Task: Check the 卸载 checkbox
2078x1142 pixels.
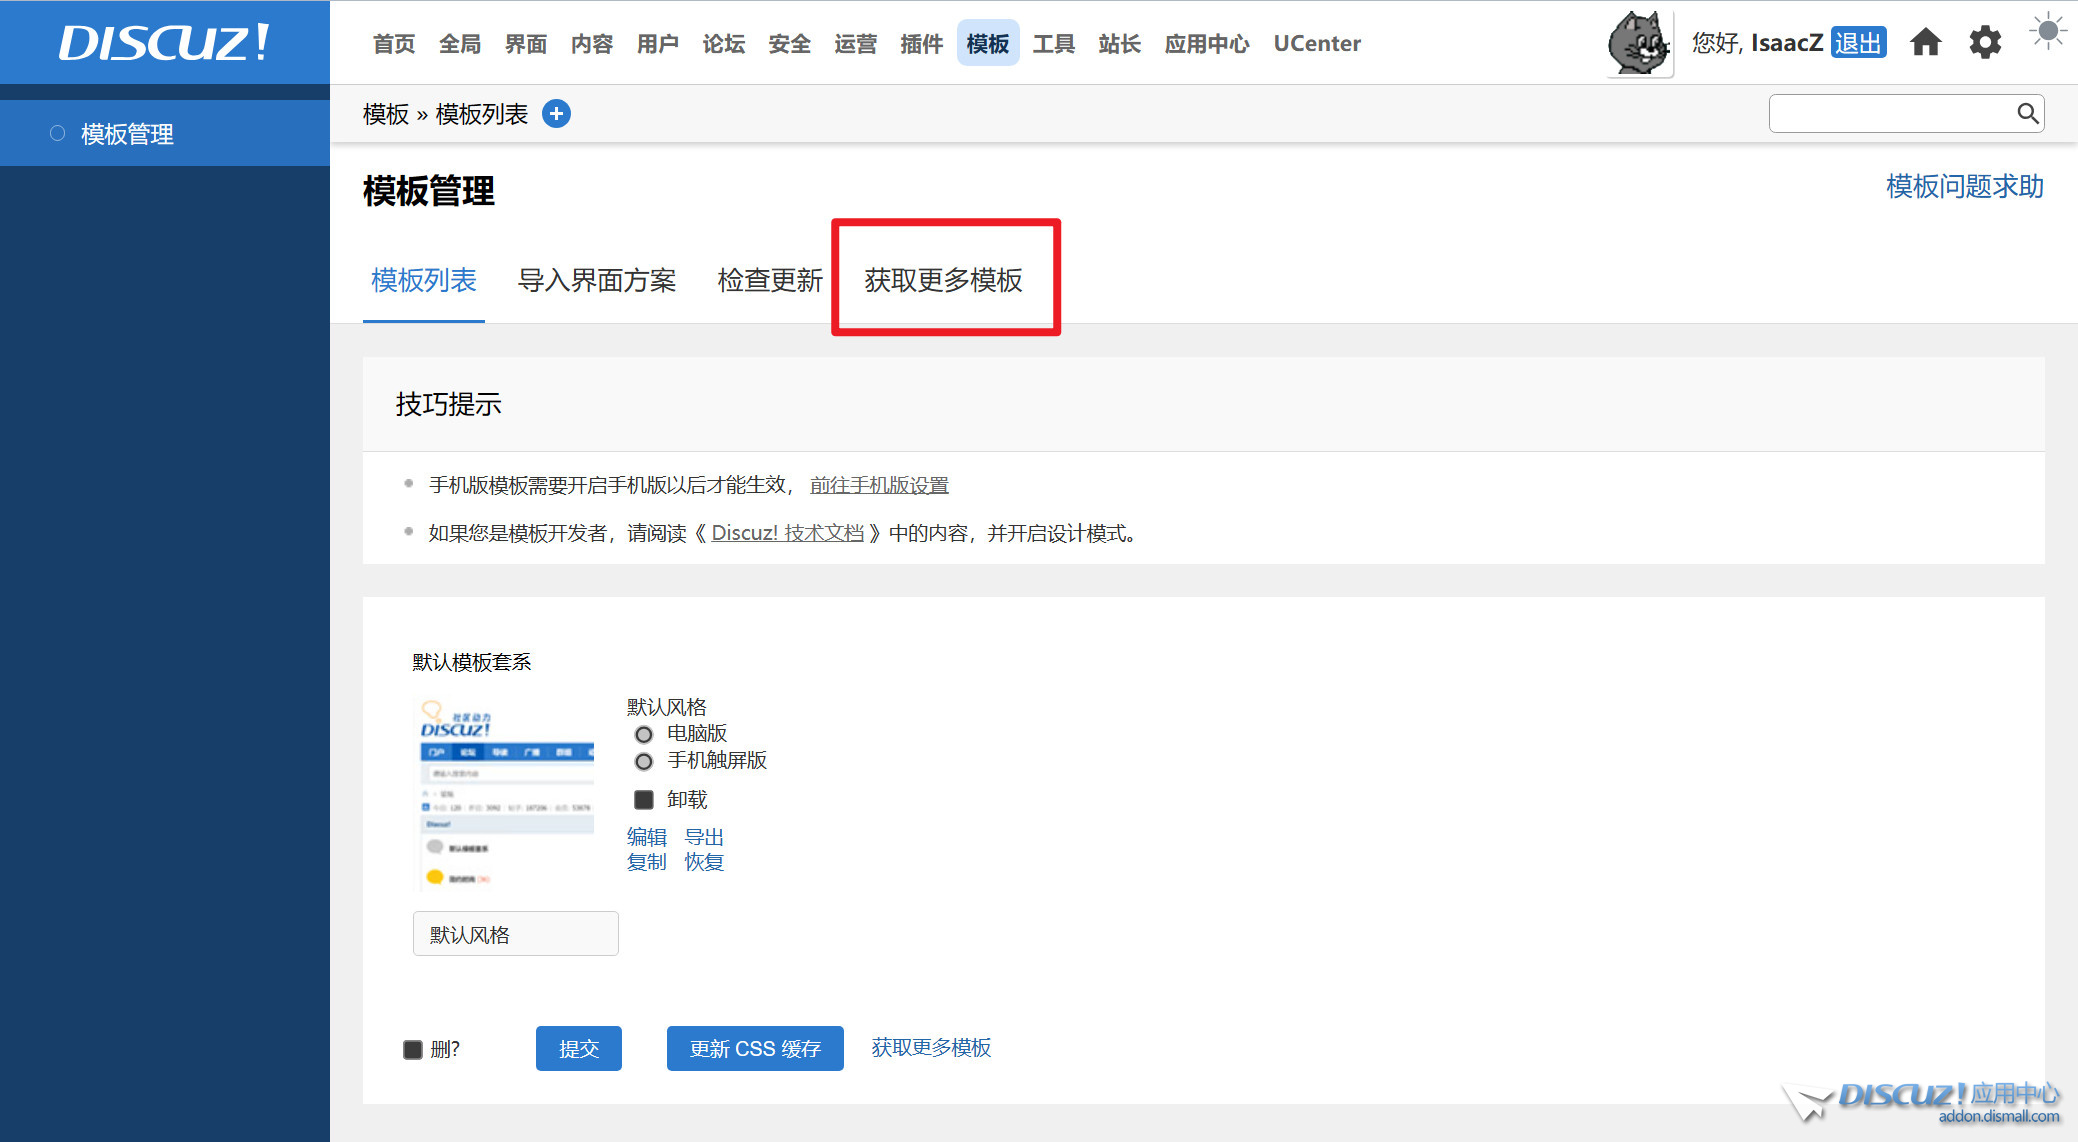Action: (x=644, y=800)
